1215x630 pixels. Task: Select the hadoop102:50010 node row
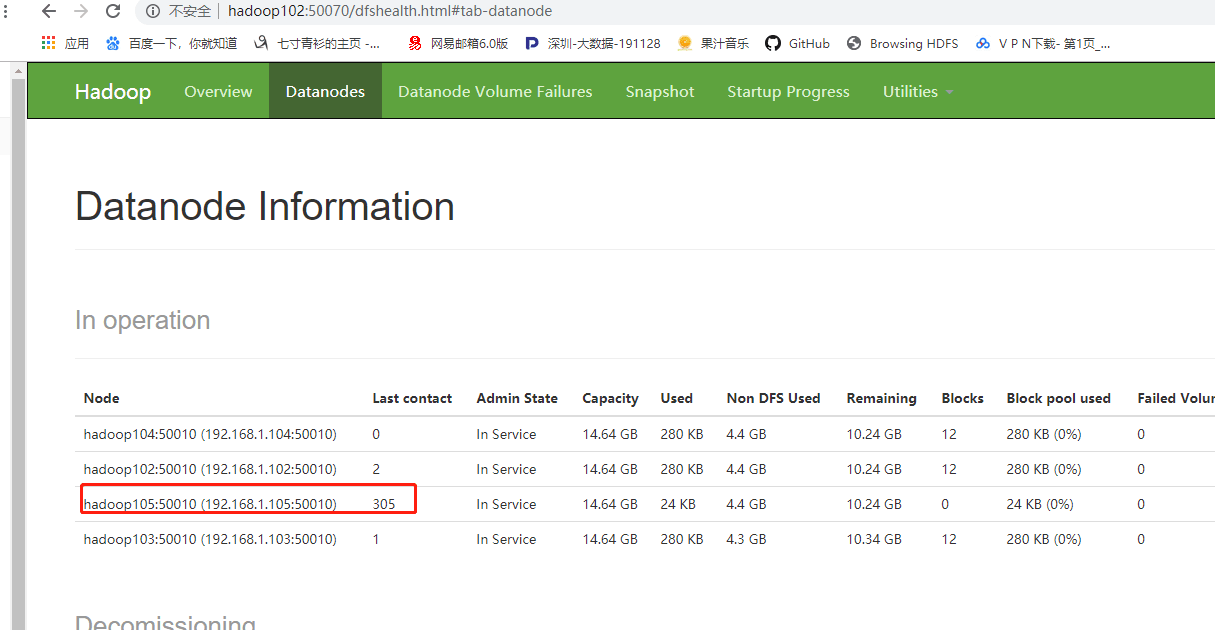[645, 469]
